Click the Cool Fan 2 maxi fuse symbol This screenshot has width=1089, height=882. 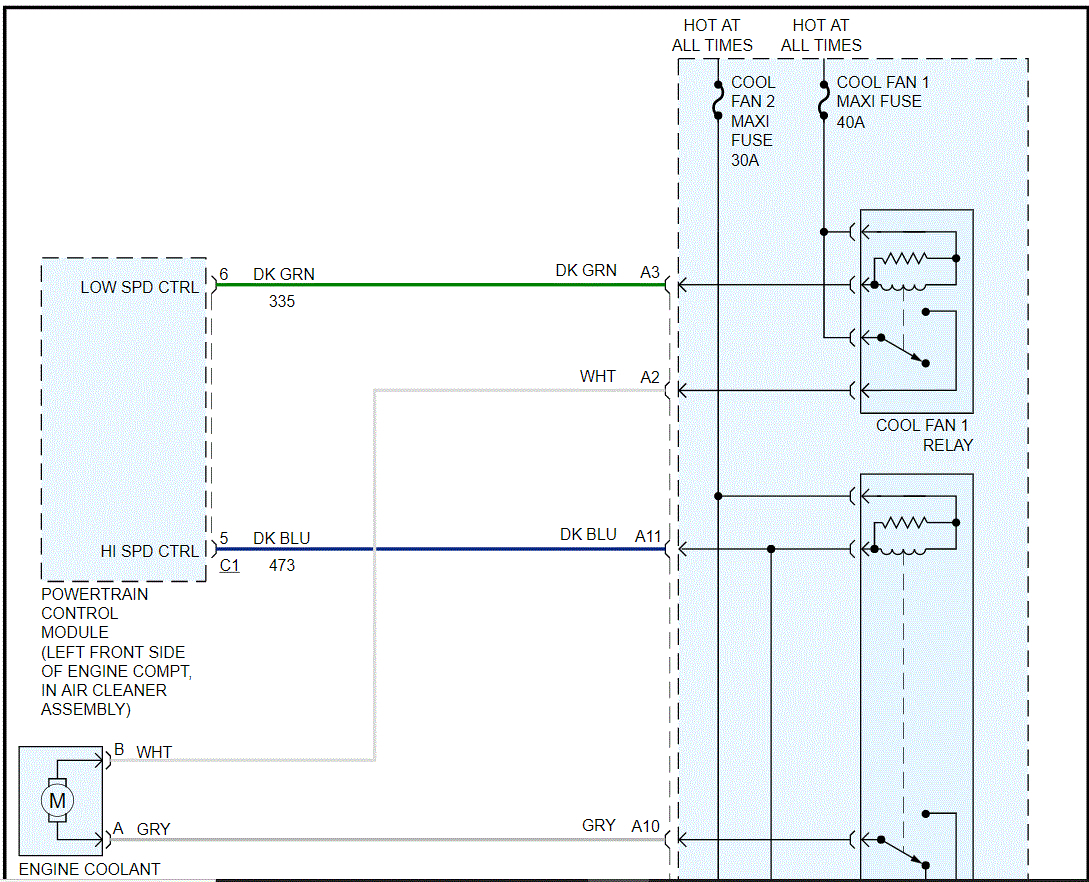click(x=718, y=99)
